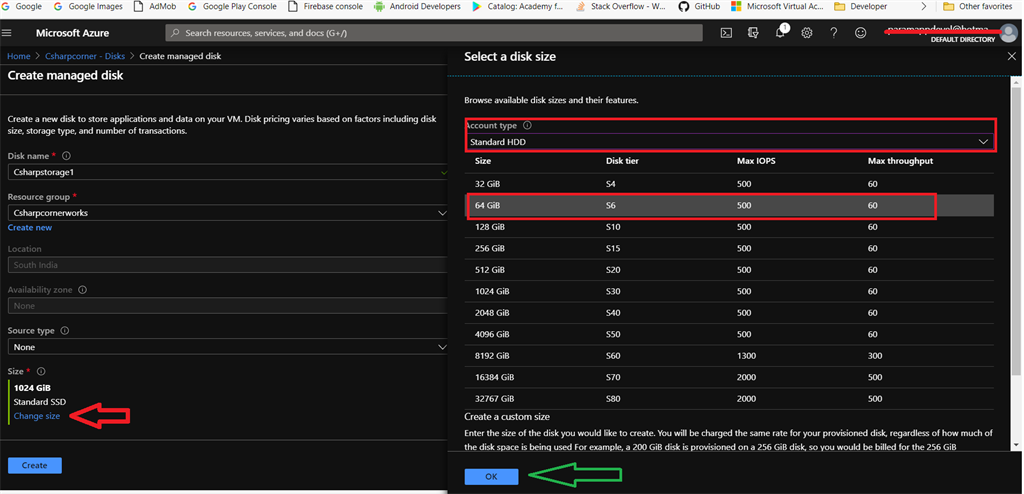Open the Azure portal hamburger menu

[x=7, y=33]
